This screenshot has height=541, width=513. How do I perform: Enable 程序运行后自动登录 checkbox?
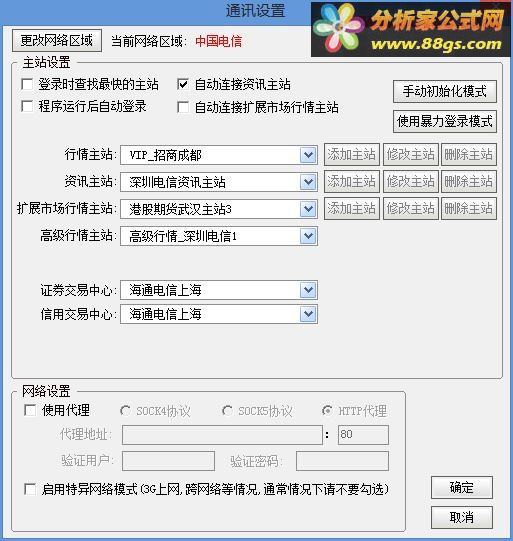(27, 106)
